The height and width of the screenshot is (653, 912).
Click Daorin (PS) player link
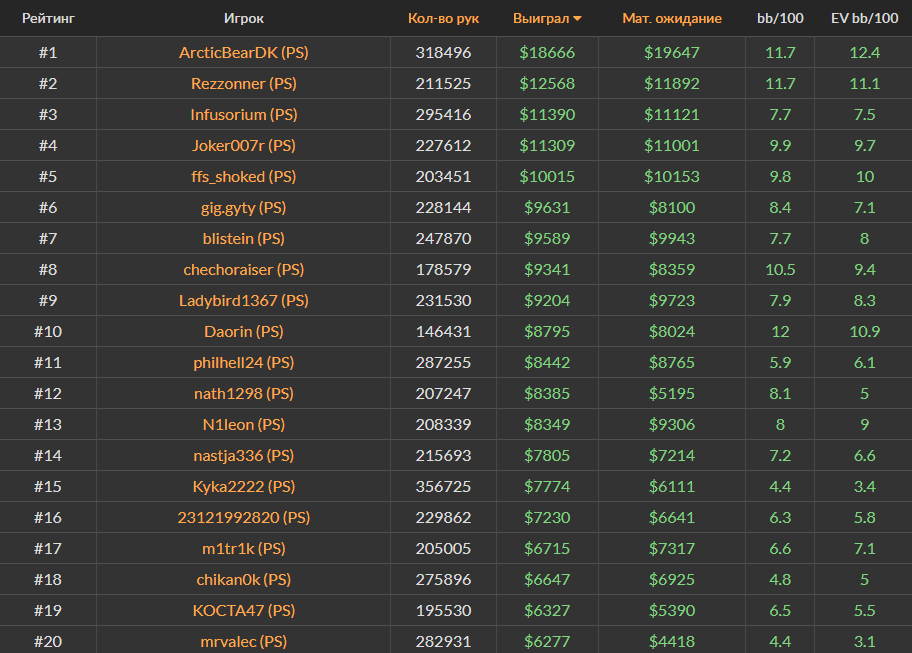point(243,331)
